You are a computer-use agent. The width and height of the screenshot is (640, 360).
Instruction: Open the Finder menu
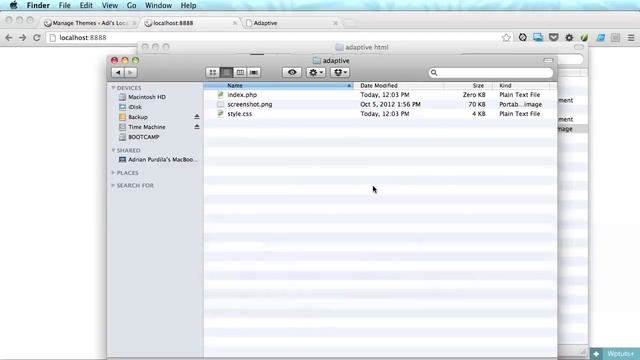38,5
